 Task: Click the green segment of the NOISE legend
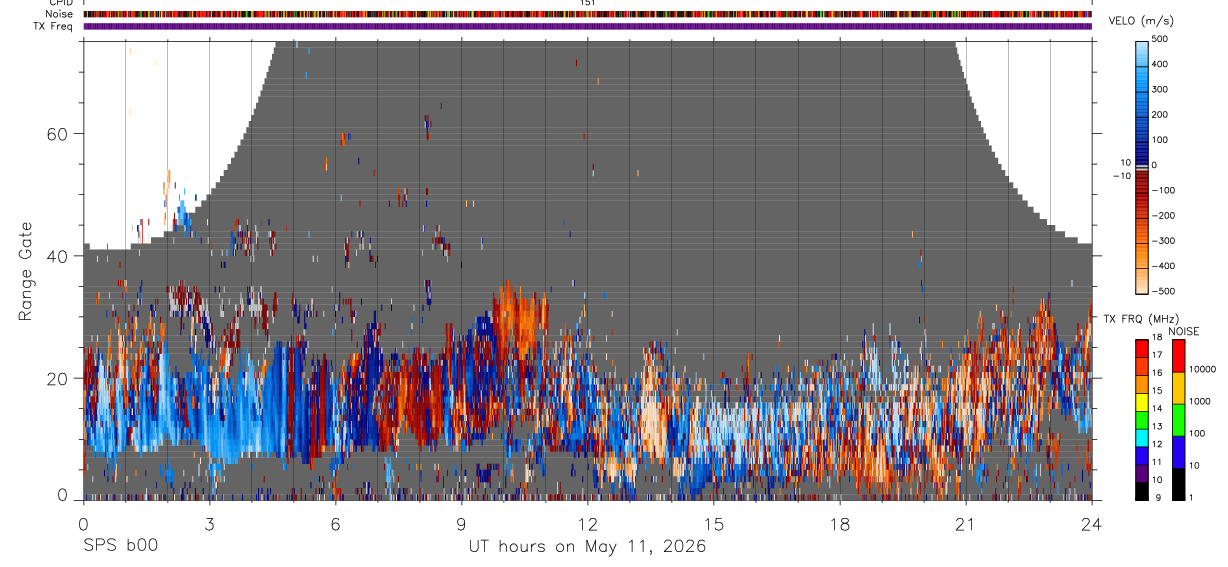coord(1178,419)
